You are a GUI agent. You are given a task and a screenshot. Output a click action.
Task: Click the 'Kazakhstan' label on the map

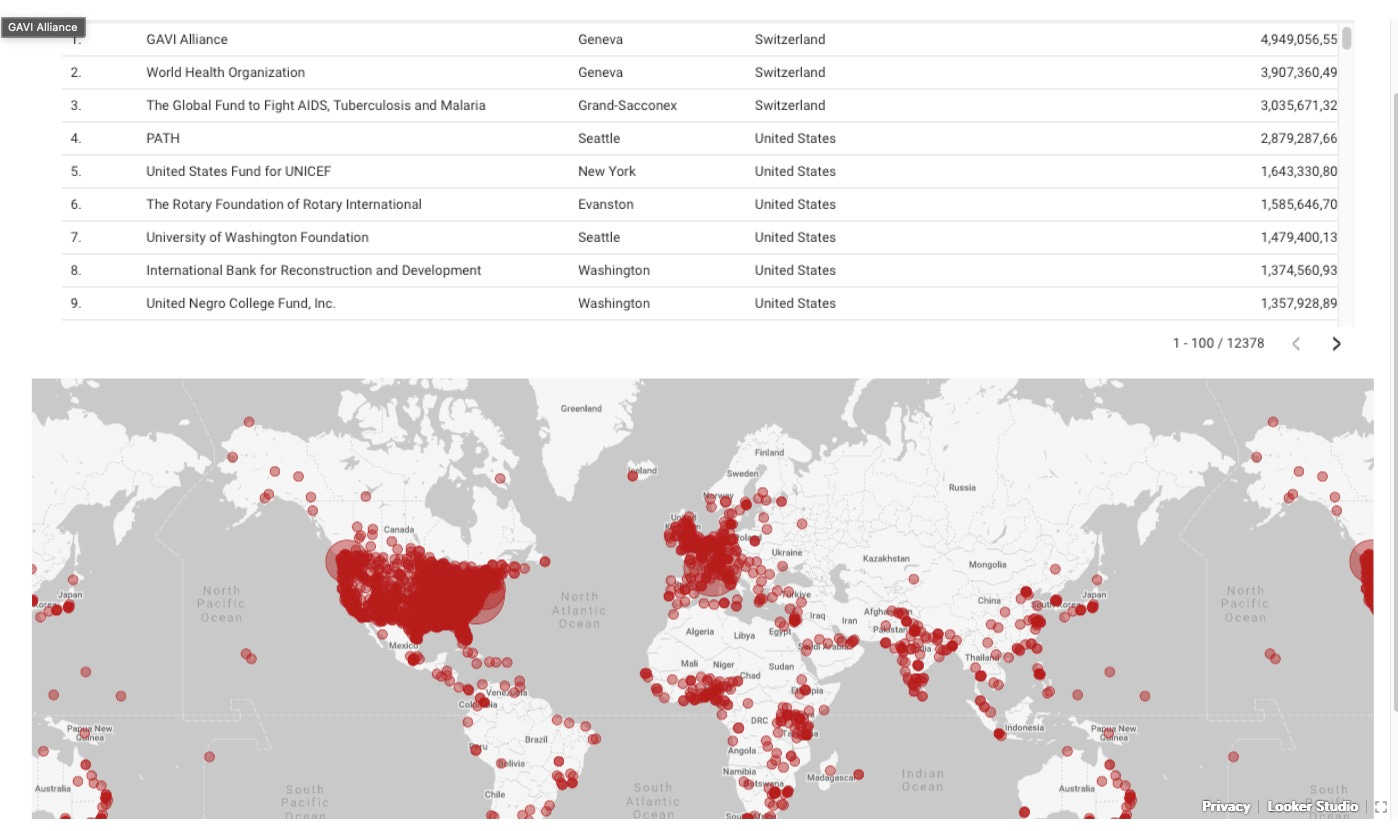point(886,558)
